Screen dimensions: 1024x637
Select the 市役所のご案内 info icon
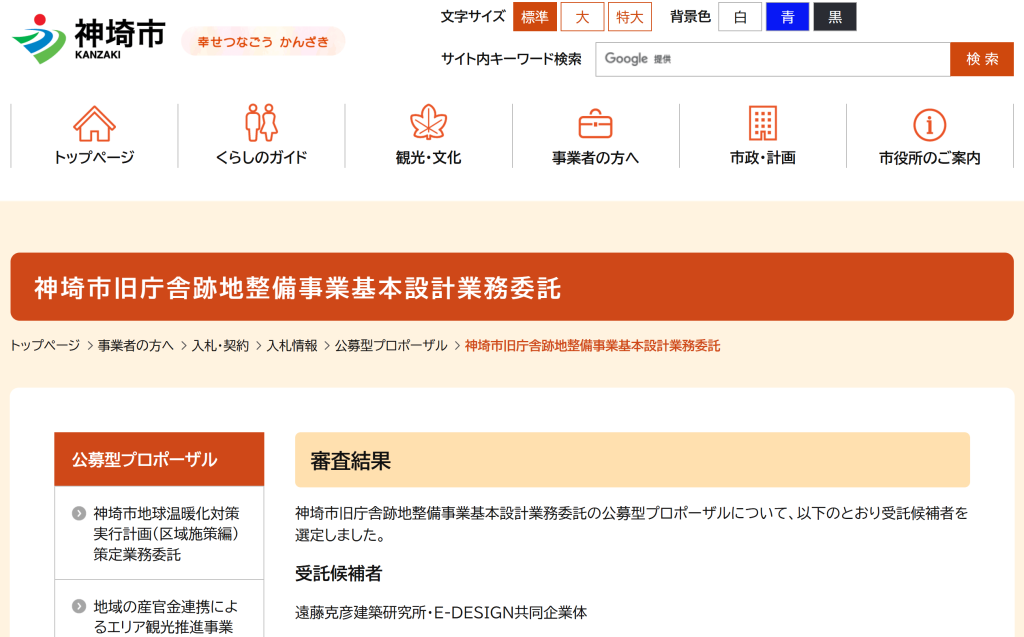[929, 125]
